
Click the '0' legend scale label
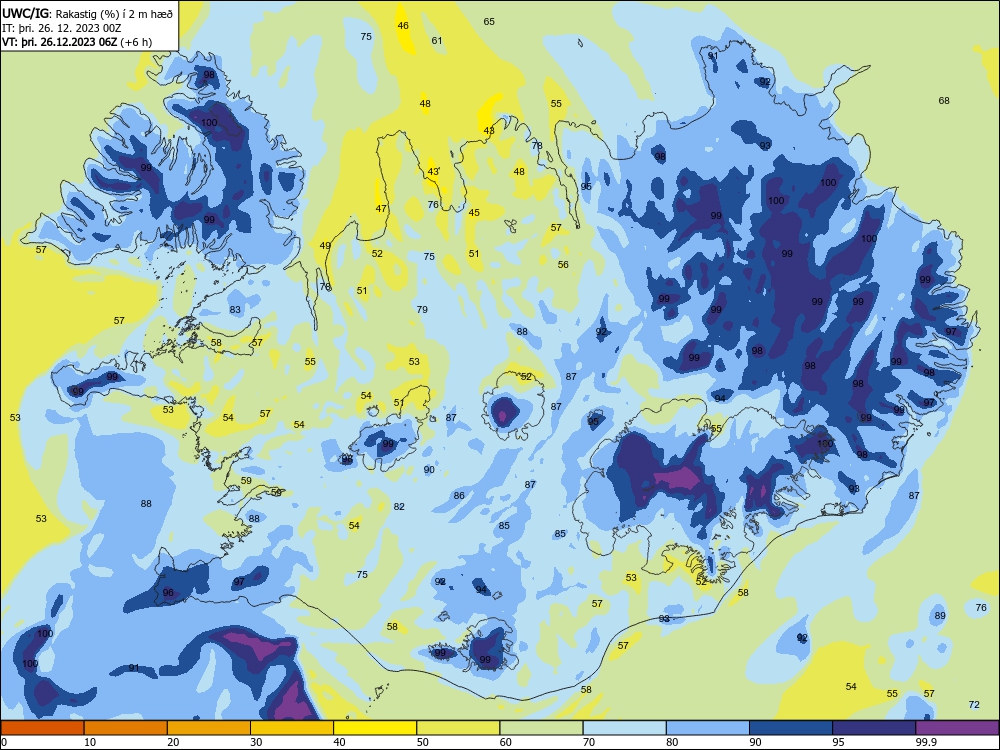4,742
